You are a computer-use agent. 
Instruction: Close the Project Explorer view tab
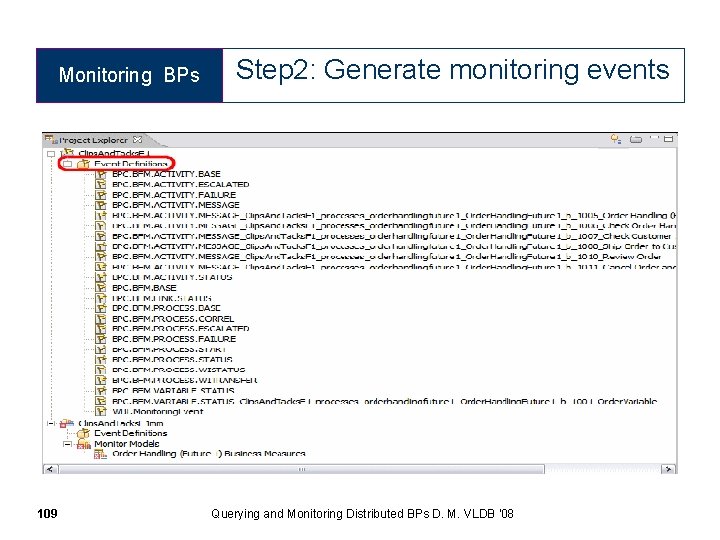point(137,140)
